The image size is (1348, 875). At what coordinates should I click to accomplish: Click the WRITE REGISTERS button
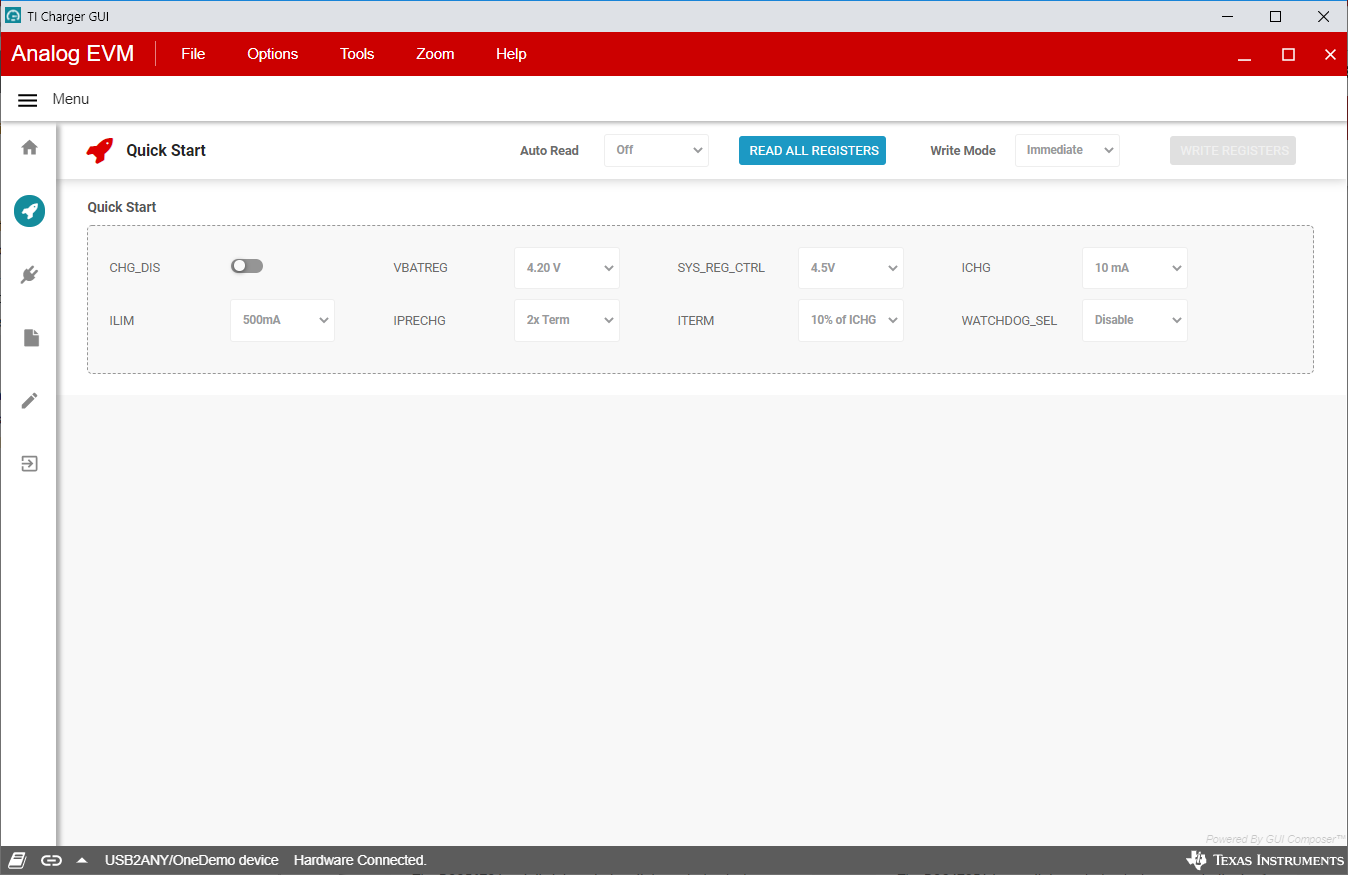click(x=1233, y=151)
